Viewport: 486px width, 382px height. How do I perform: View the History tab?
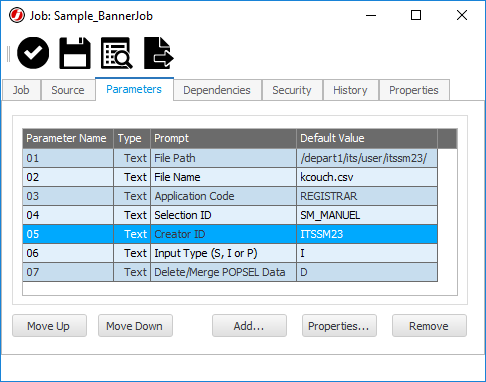click(350, 90)
